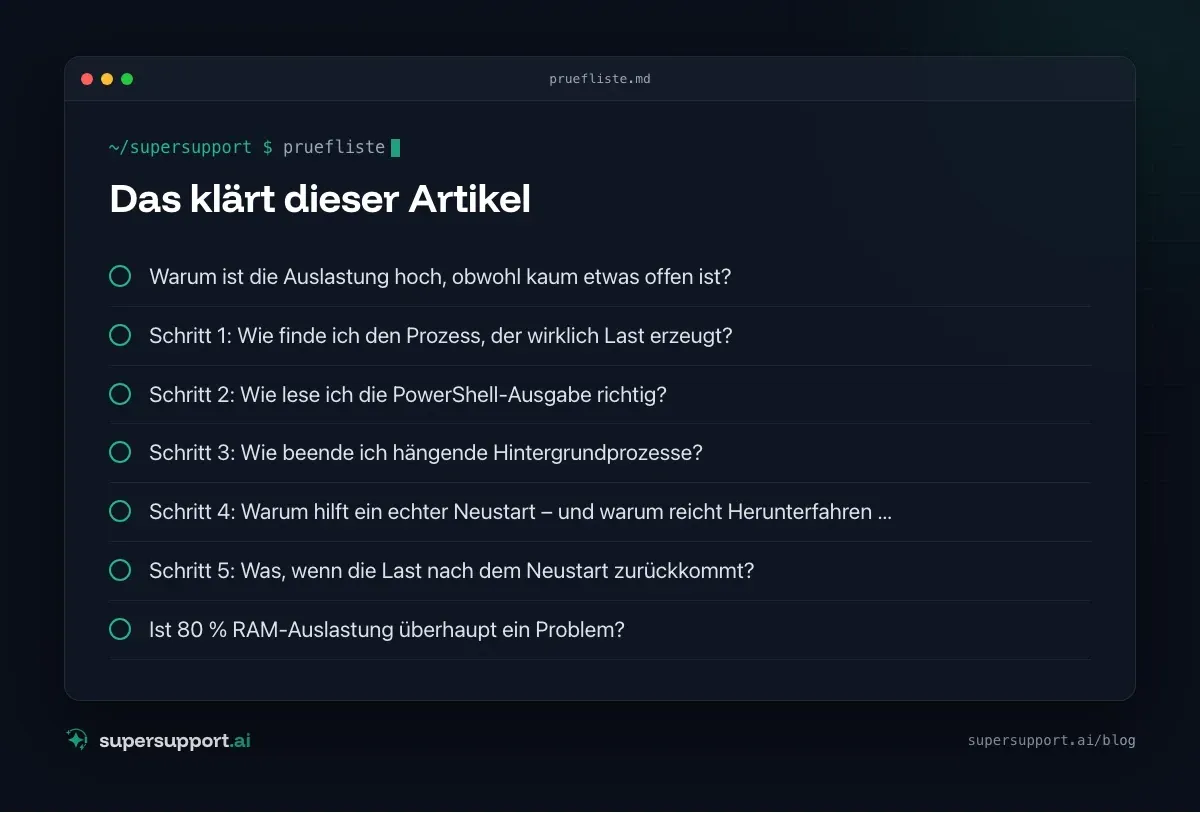Screen dimensions: 1200x813
Task: Open 'Schritt 2: Wie lese ich die PowerShell-Ausgabe richtig?'
Action: coord(408,394)
